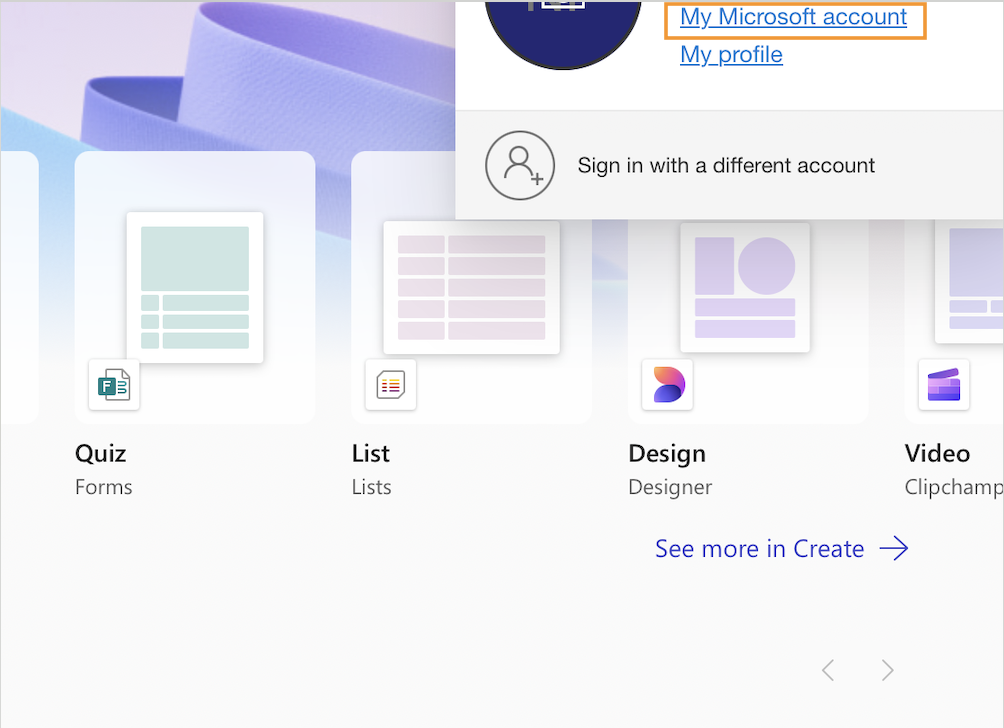Click the Design card title
This screenshot has width=1004, height=728.
(667, 454)
